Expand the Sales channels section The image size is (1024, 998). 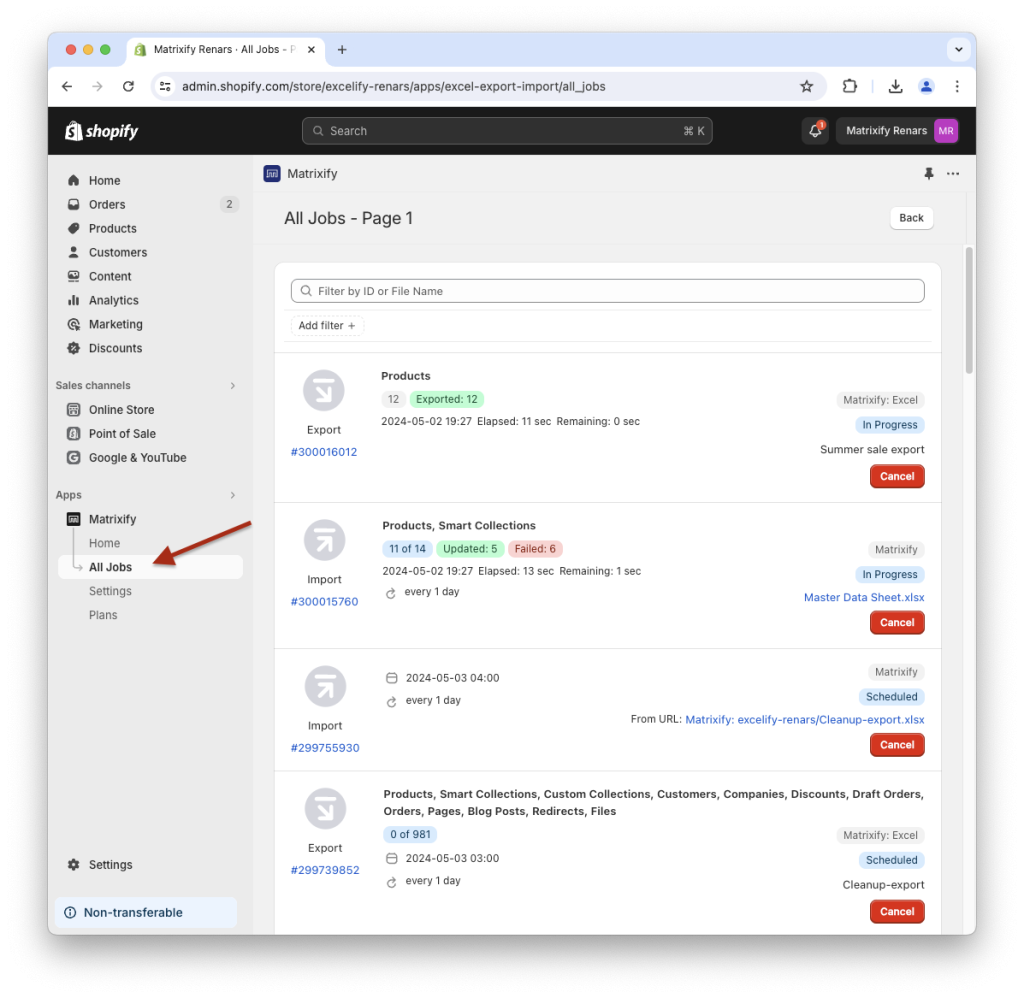232,385
